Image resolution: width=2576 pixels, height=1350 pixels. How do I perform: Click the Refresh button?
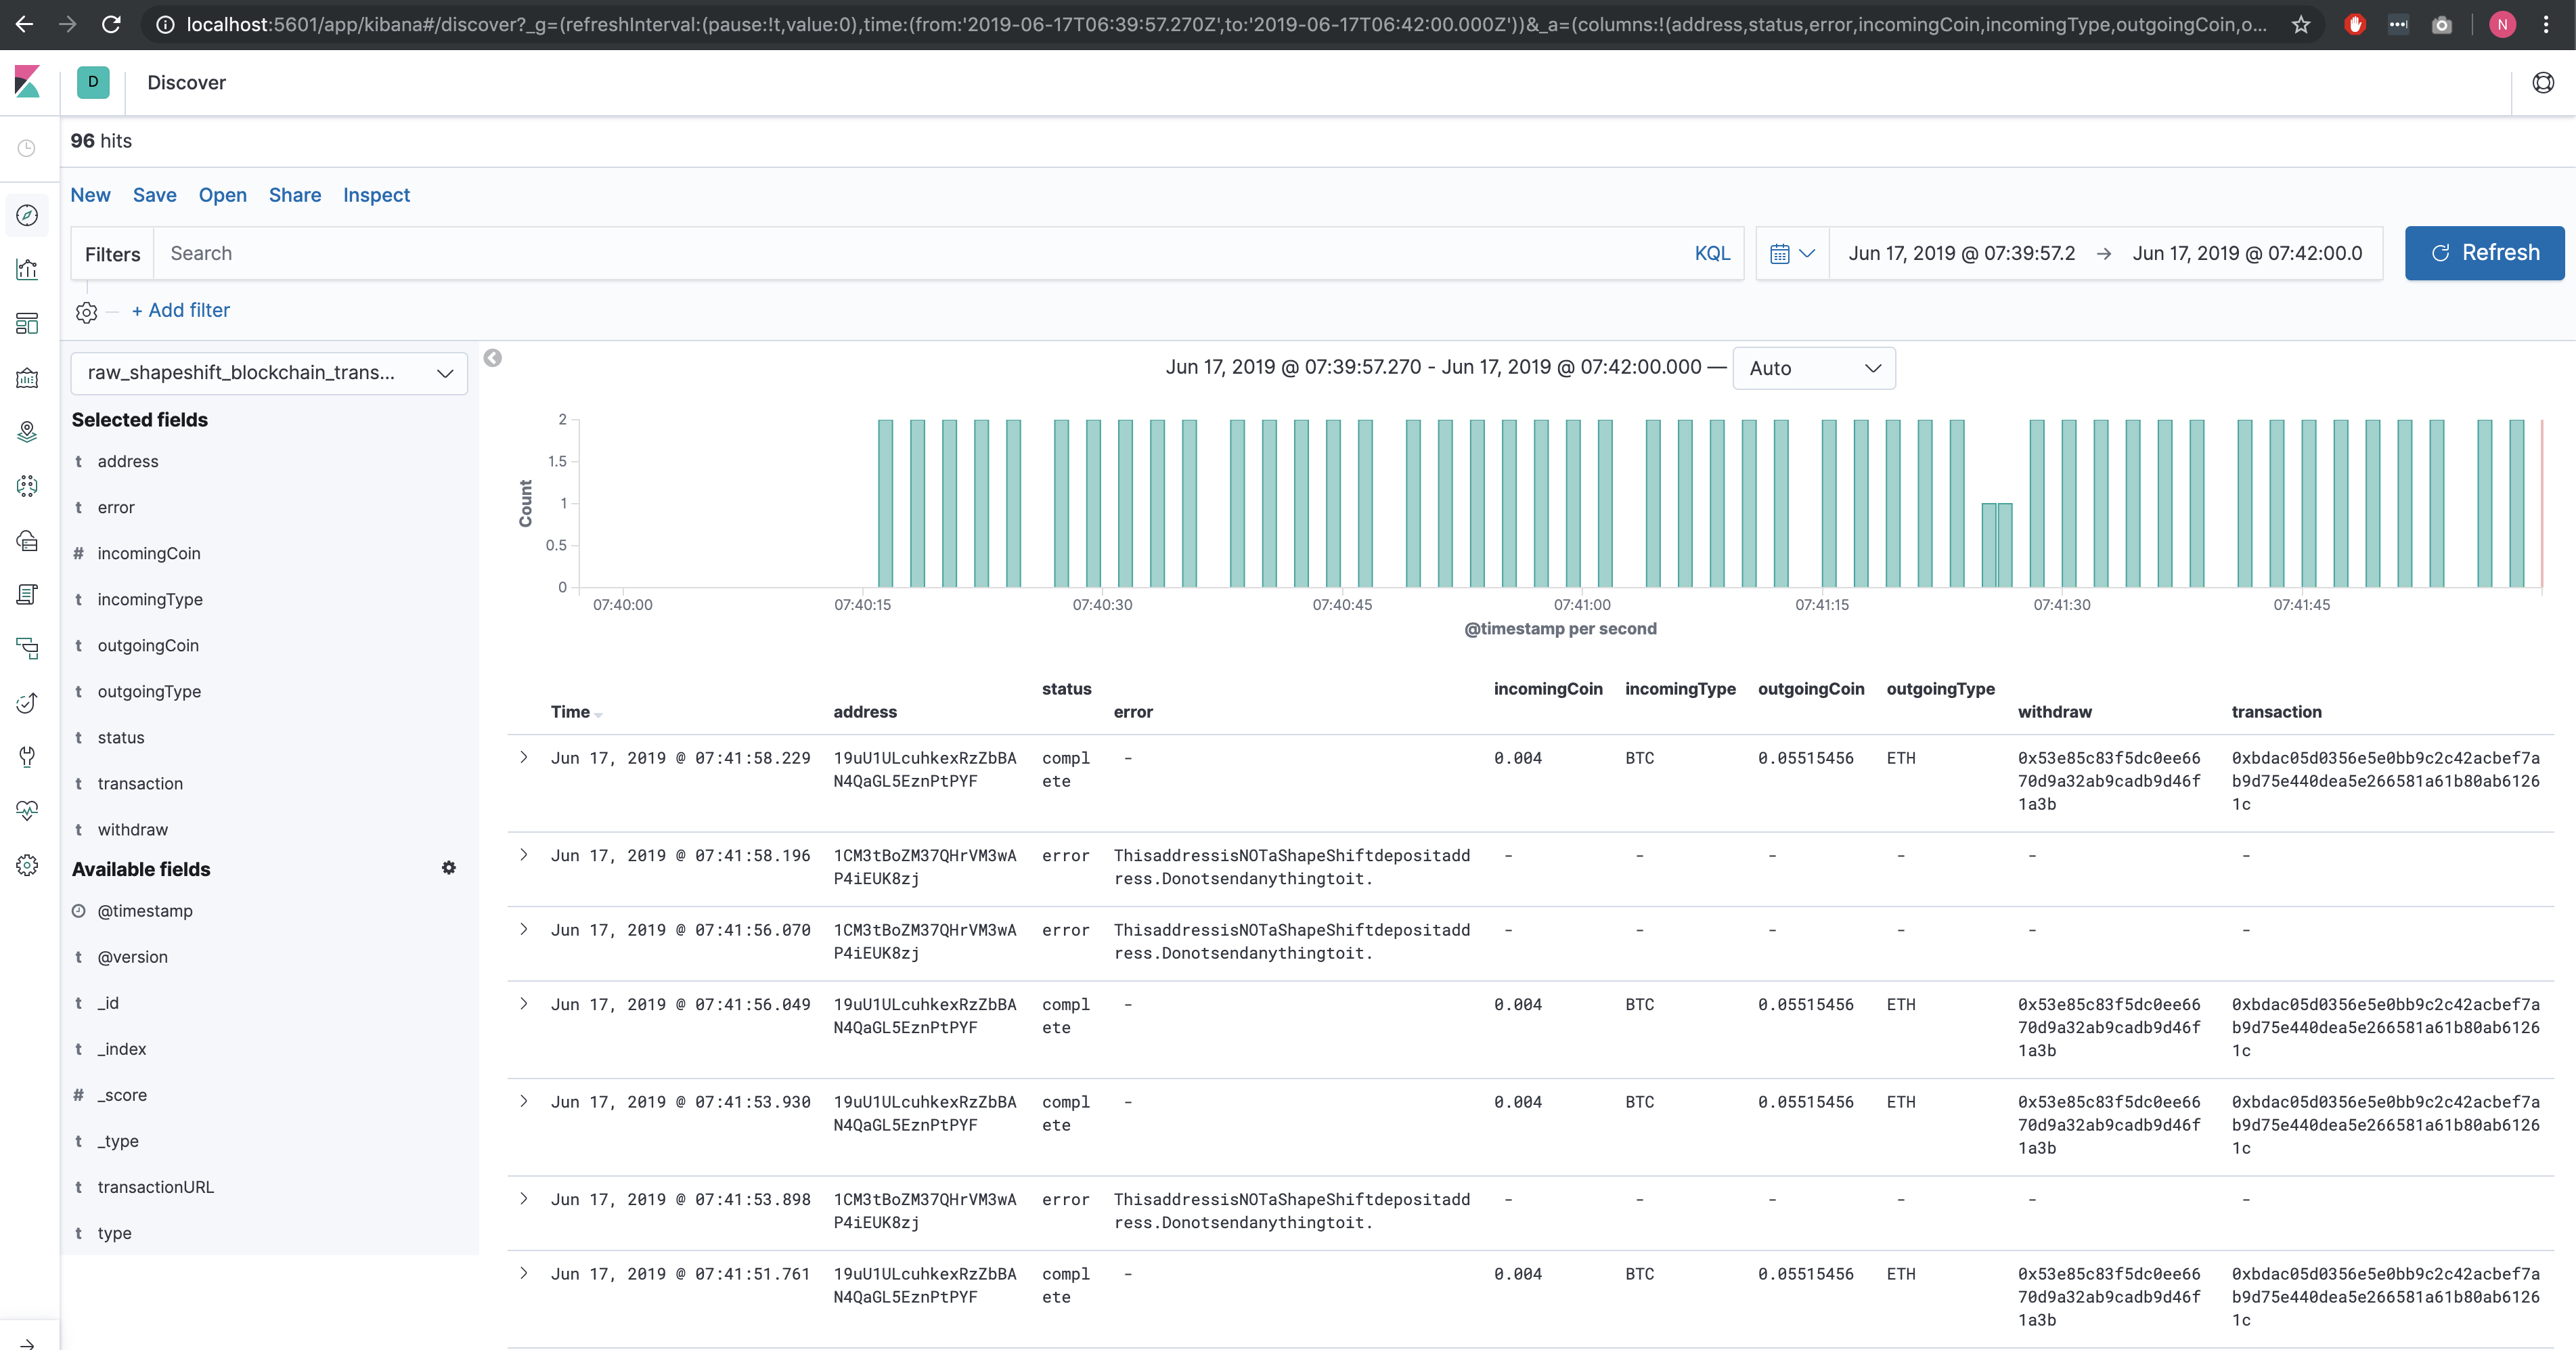(2484, 253)
